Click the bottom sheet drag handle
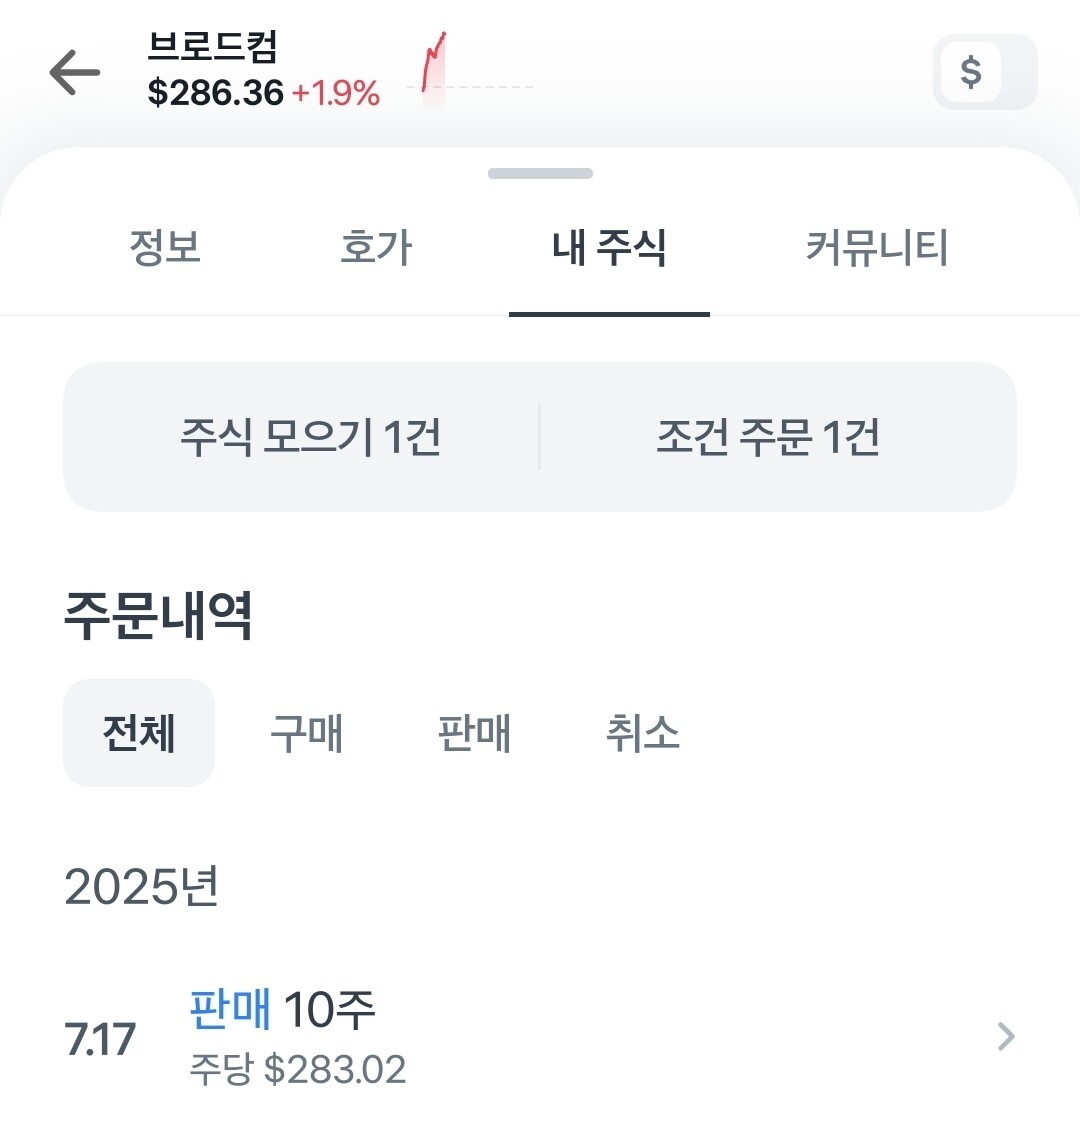This screenshot has height=1138, width=1080. 540,173
